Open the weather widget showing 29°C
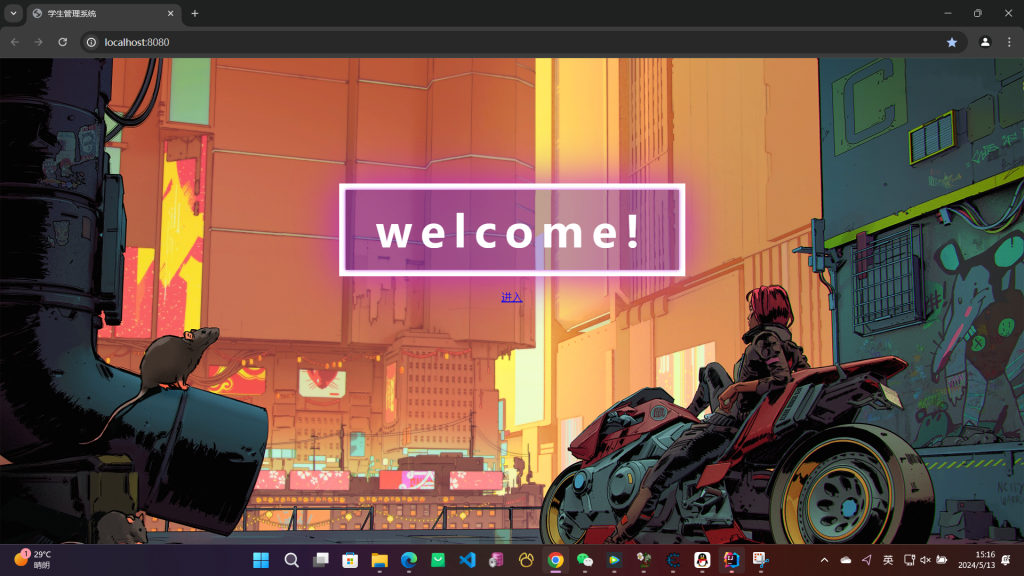1024x576 pixels. coord(33,560)
